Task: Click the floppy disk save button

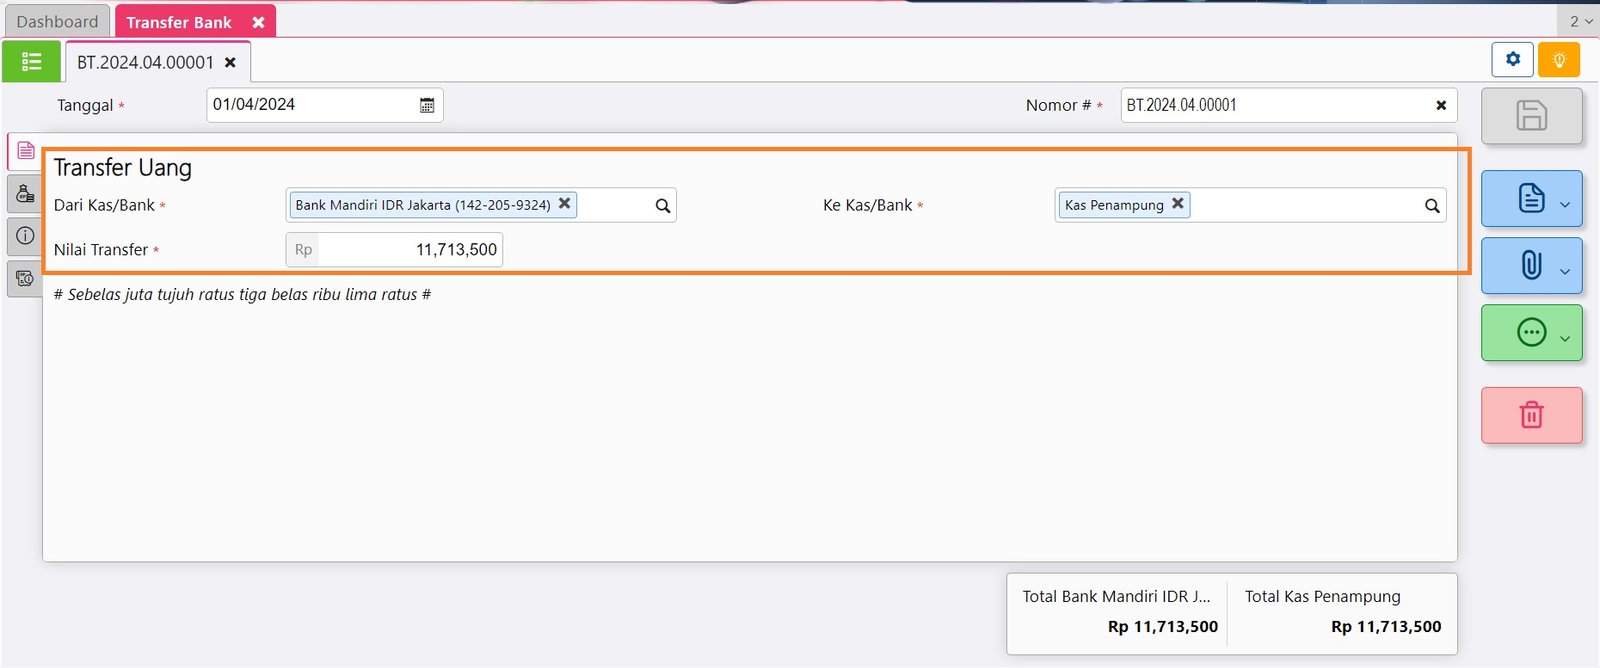Action: point(1531,115)
